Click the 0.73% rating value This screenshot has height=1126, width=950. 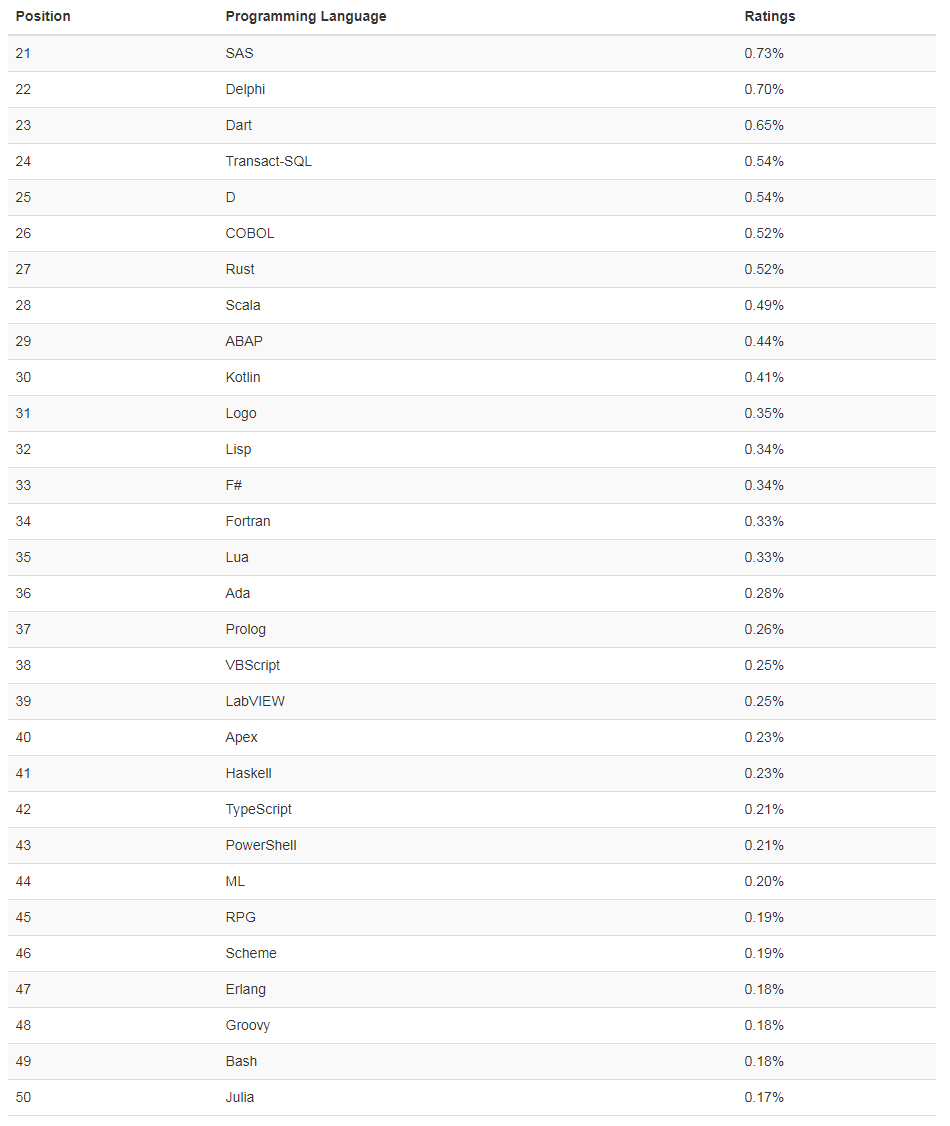(x=764, y=53)
